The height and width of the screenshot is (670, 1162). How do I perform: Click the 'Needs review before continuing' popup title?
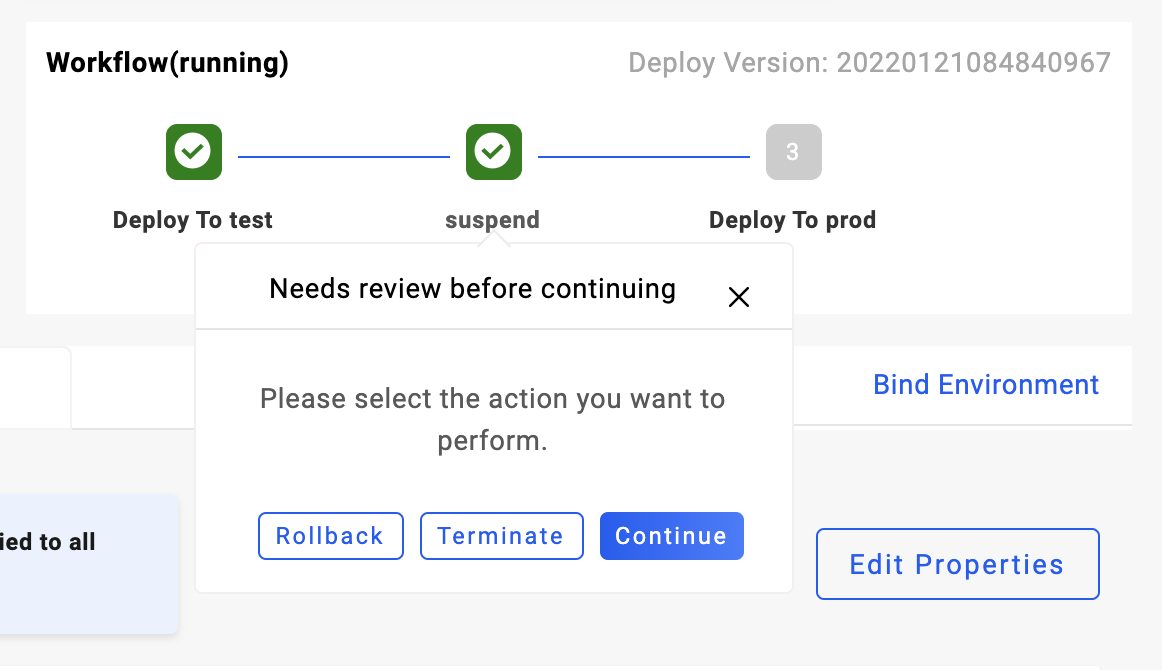click(x=472, y=289)
